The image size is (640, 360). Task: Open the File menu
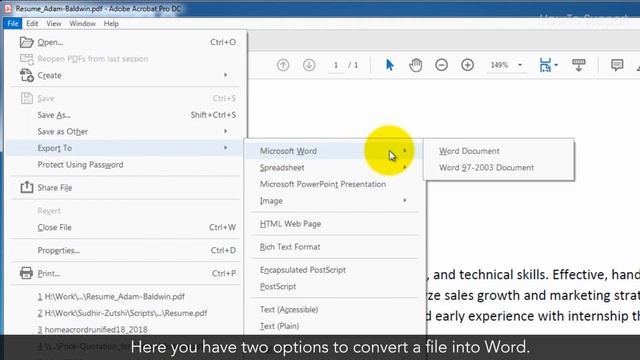(x=13, y=23)
